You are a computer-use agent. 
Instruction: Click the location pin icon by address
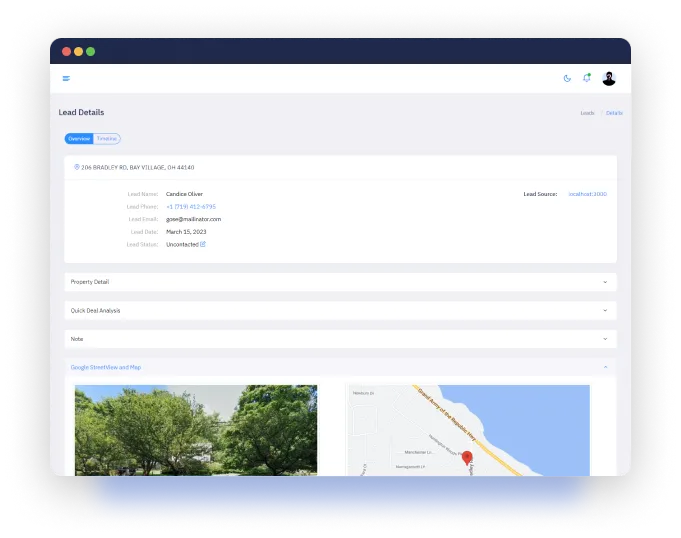[76, 167]
